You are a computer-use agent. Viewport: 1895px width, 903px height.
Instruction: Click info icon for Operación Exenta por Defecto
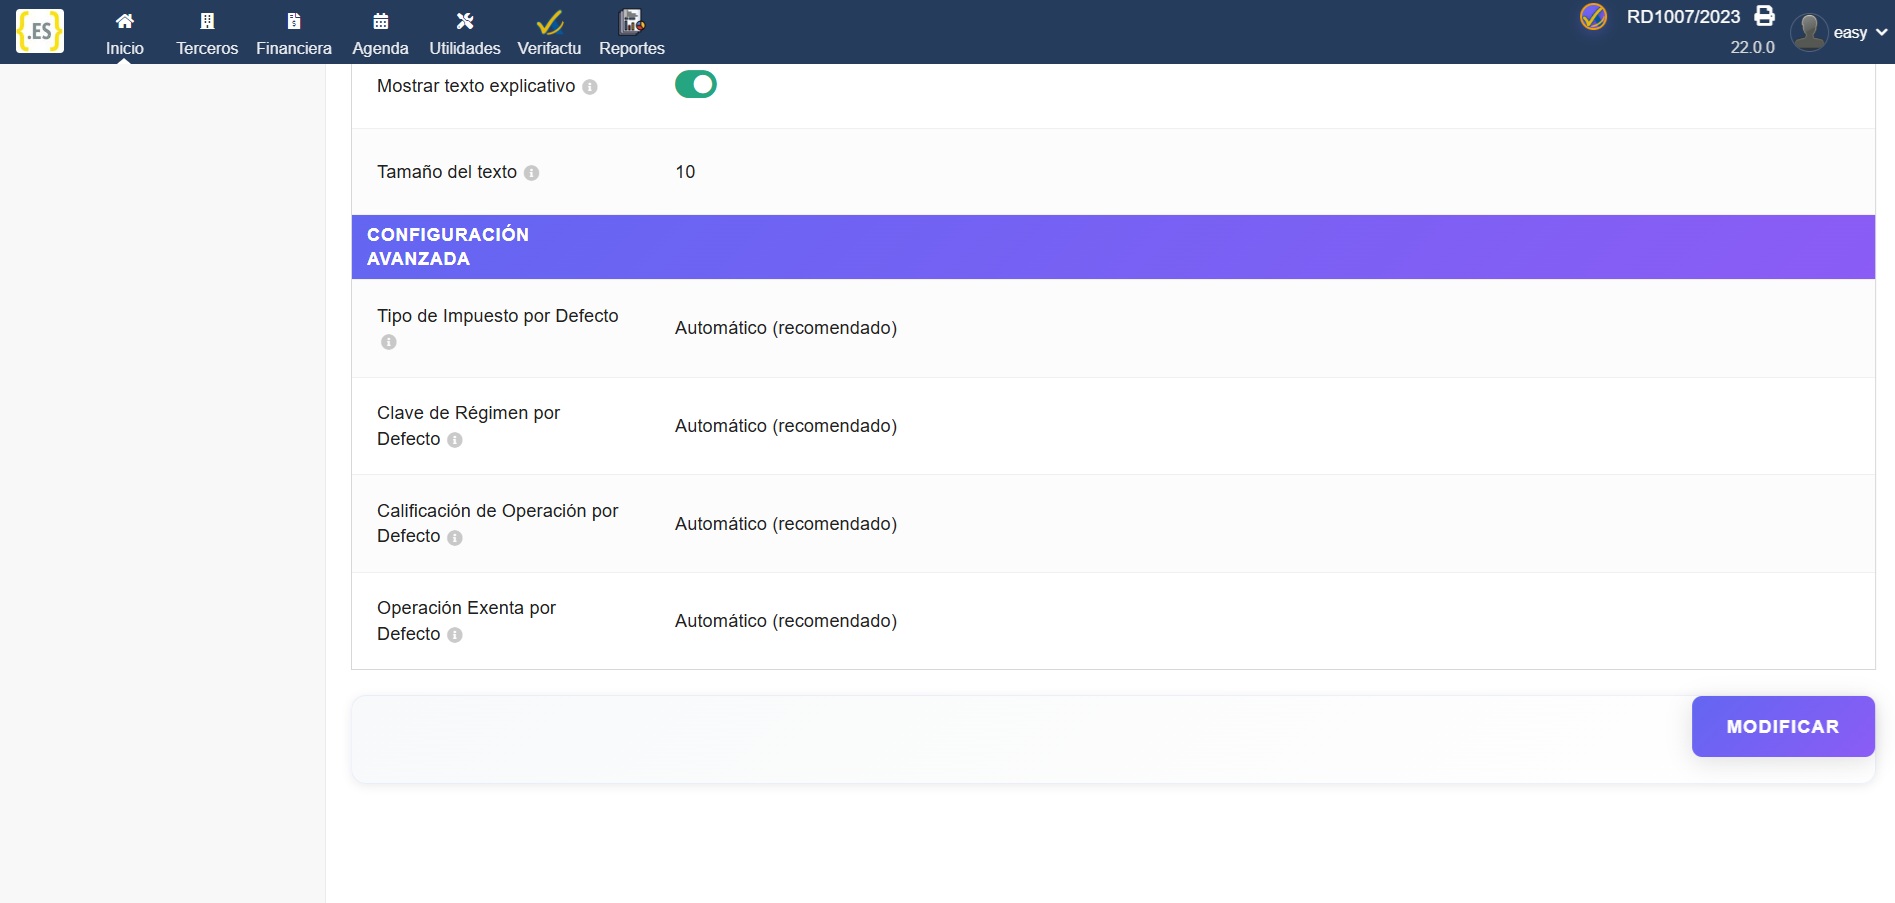(455, 635)
